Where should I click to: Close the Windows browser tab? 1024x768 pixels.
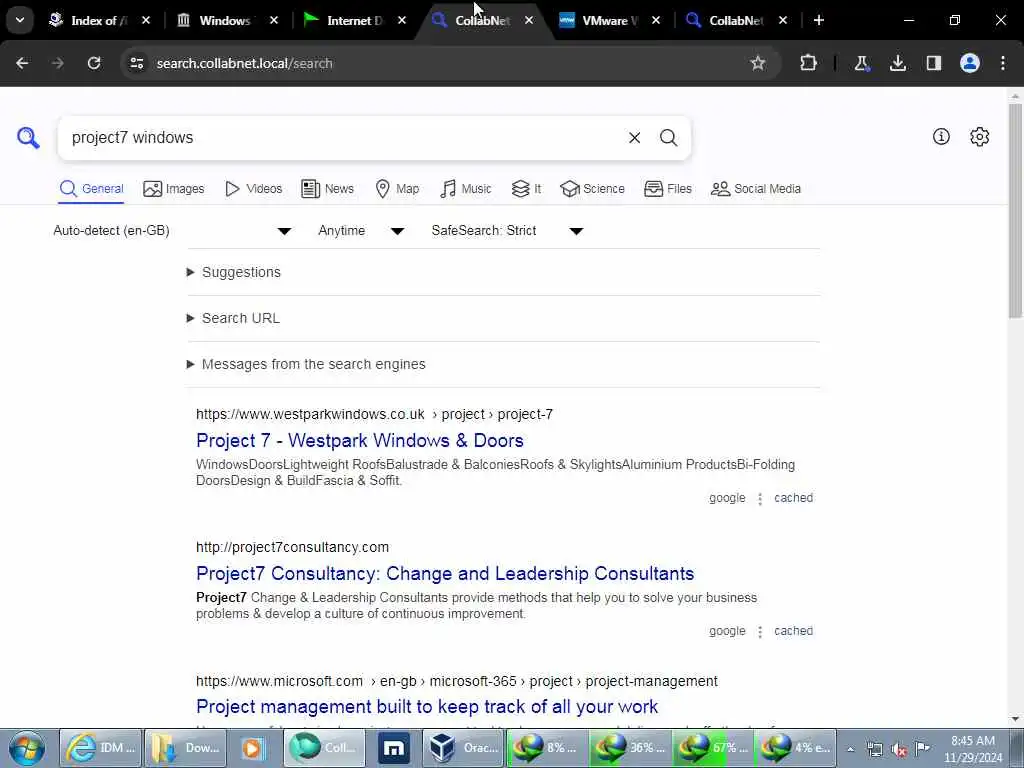(x=274, y=20)
